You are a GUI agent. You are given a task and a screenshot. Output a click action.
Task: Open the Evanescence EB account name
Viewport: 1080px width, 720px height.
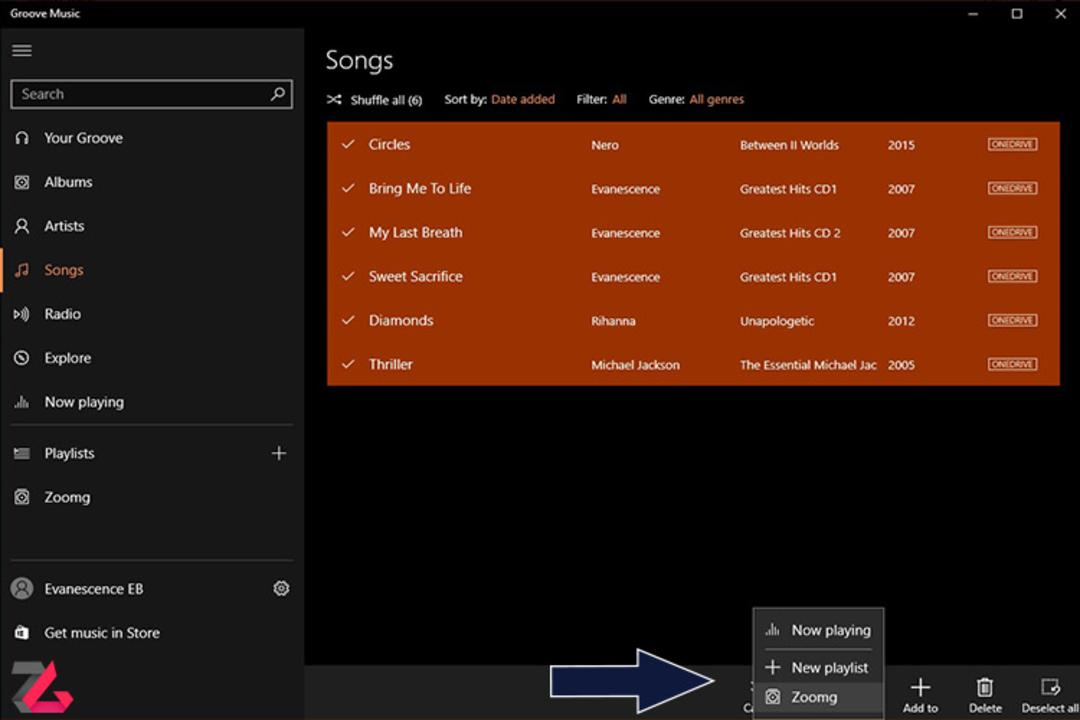coord(94,589)
